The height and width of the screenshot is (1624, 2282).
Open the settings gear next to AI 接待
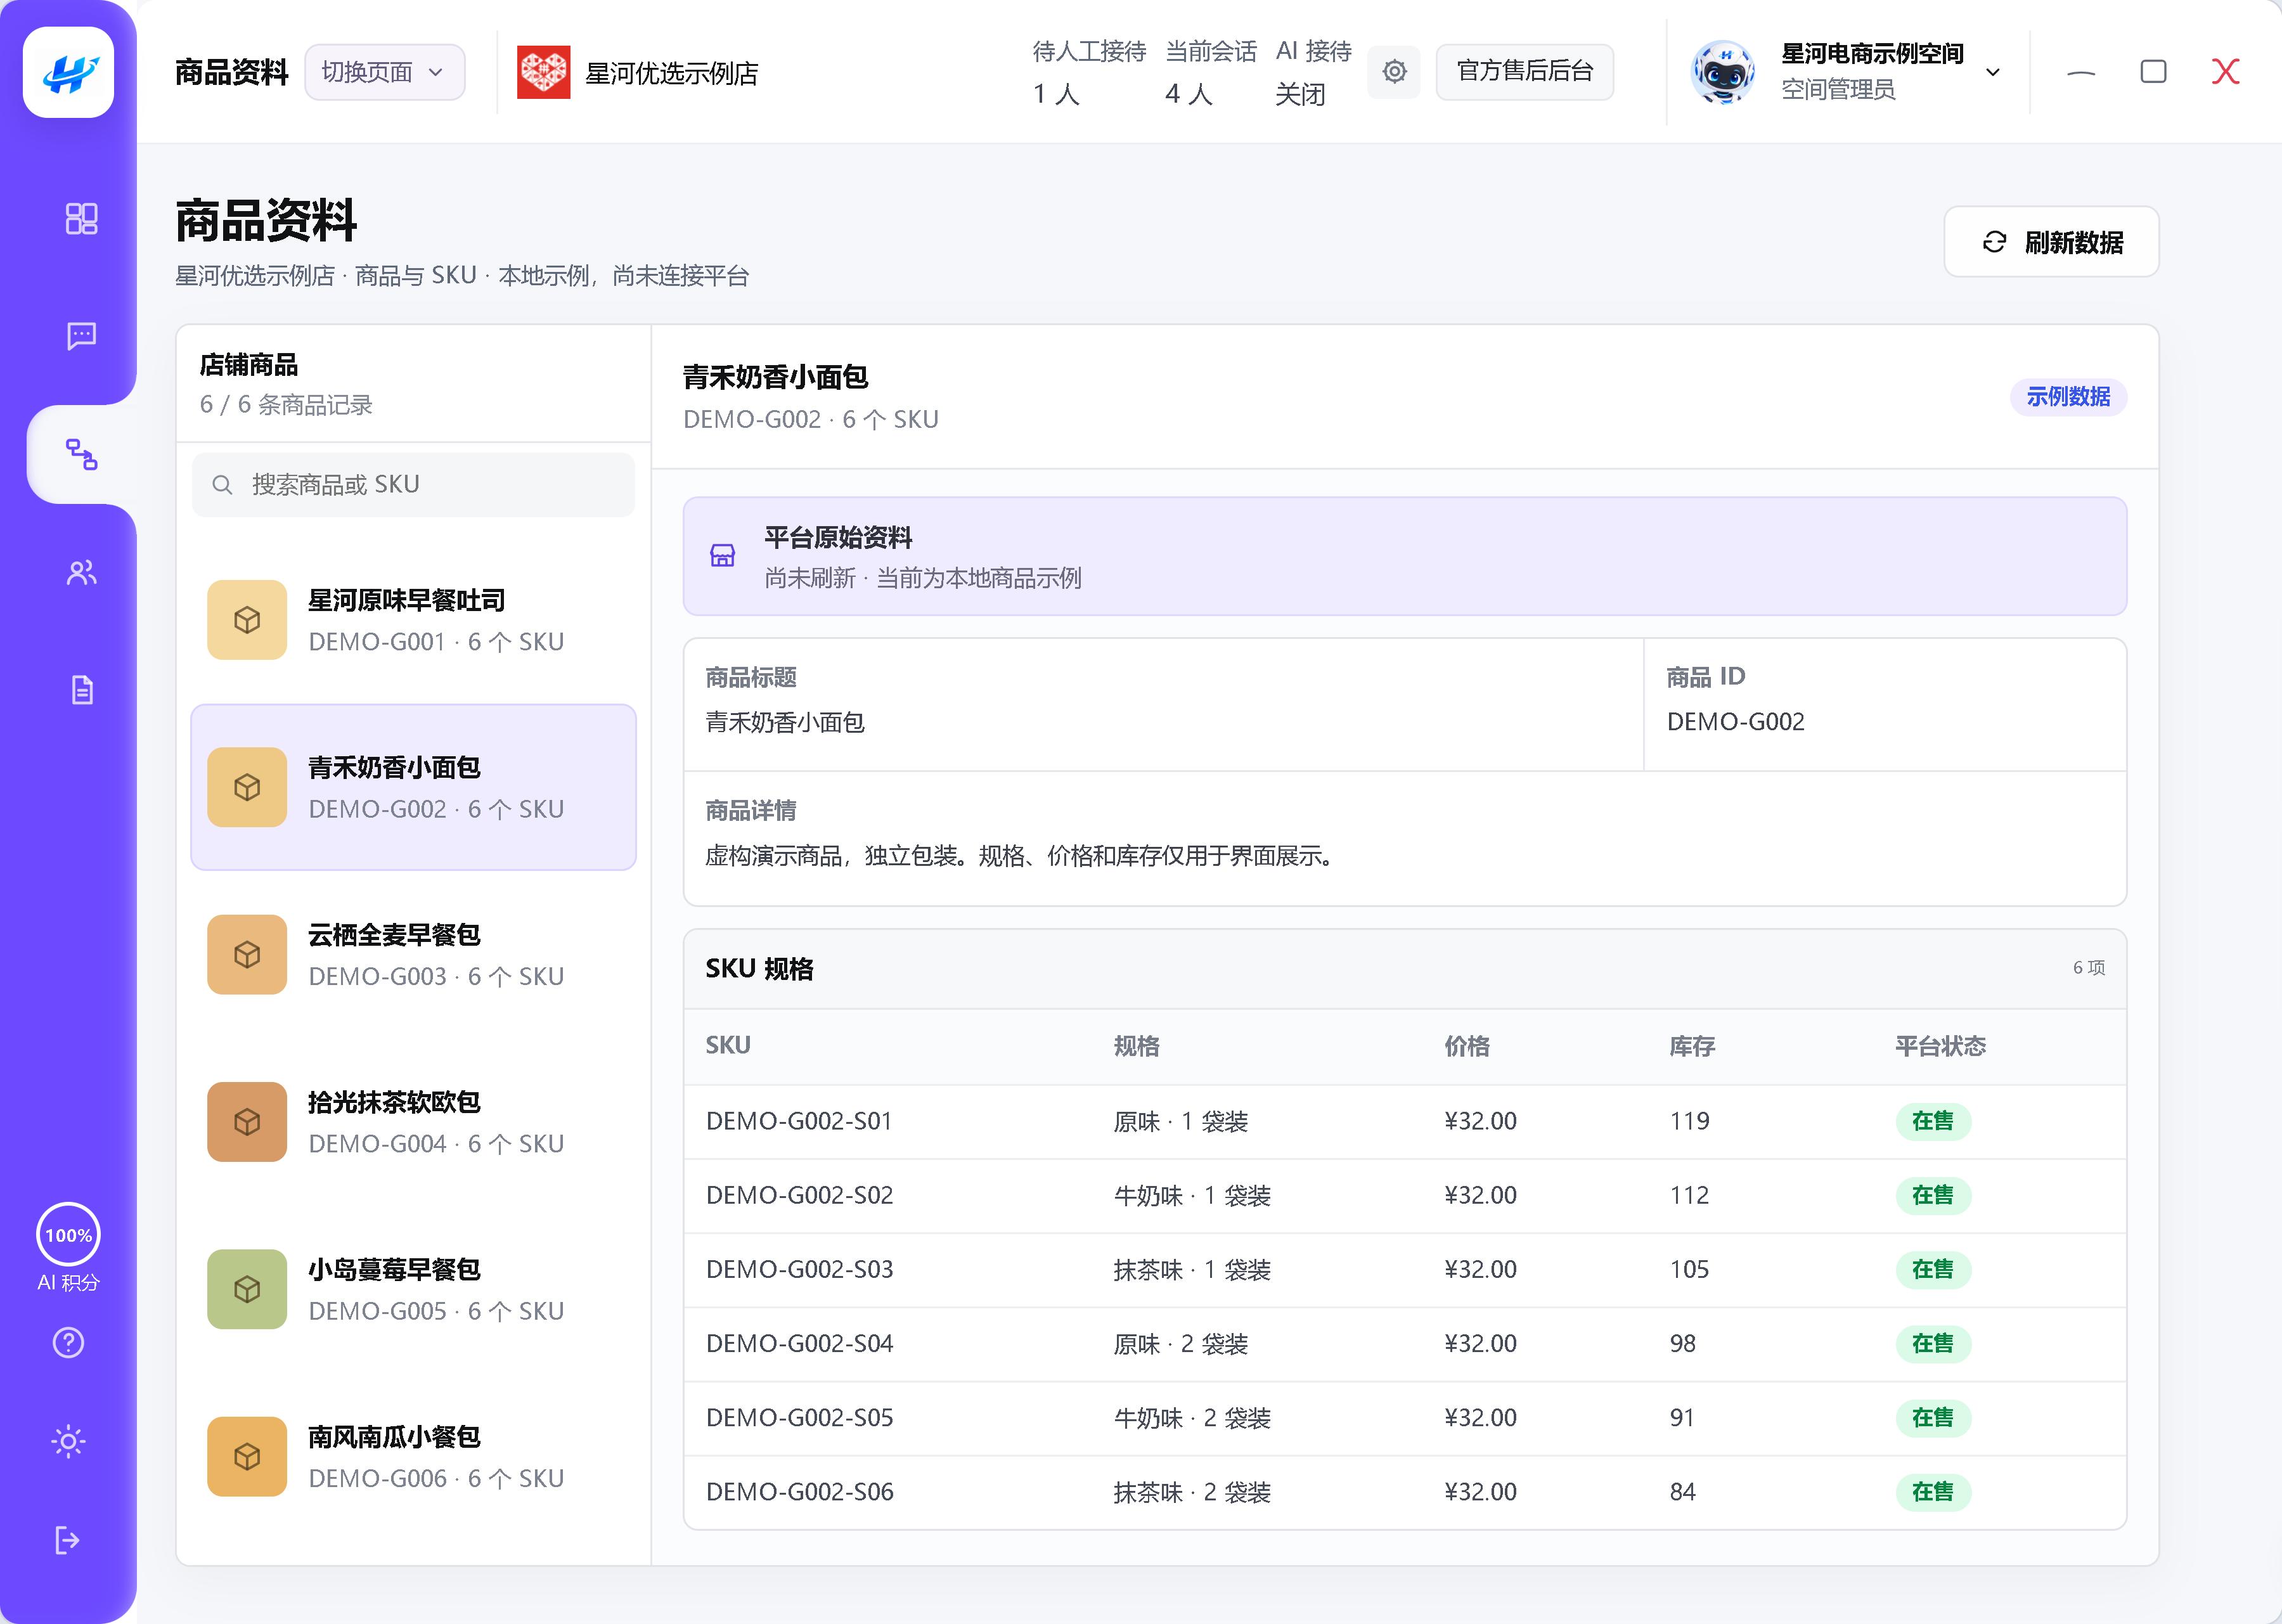pos(1394,71)
